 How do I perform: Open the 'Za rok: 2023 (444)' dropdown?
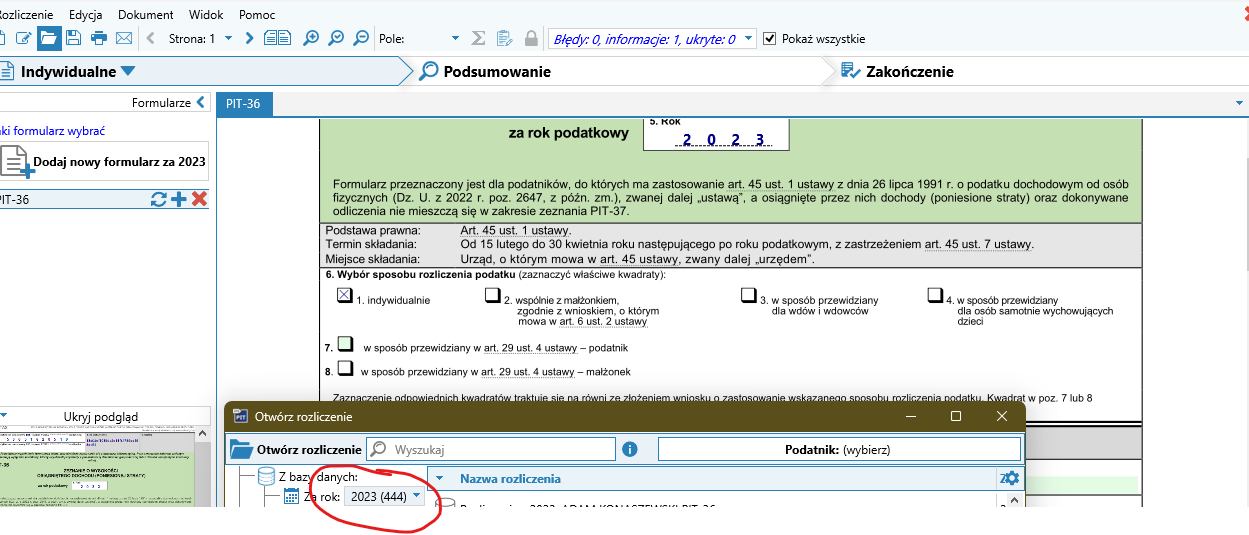click(416, 496)
